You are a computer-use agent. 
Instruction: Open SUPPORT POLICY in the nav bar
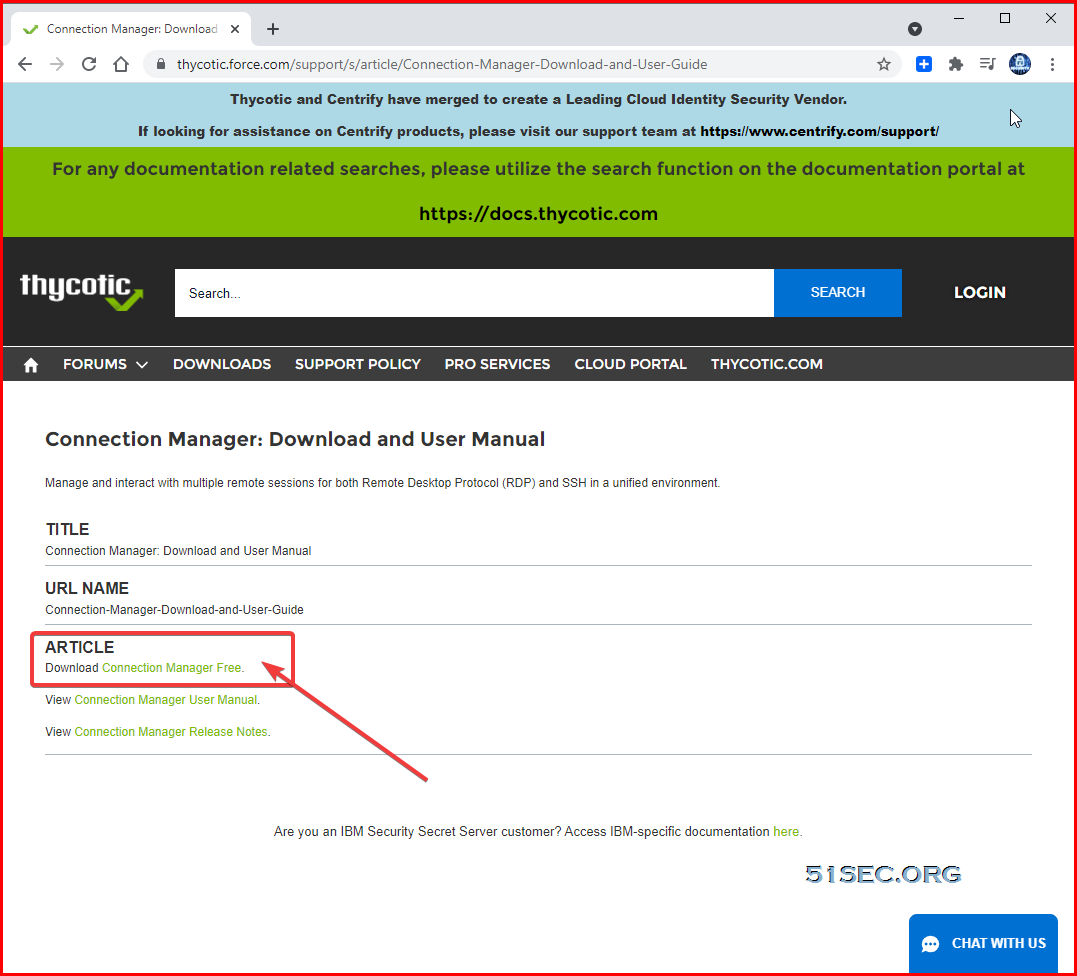[358, 365]
